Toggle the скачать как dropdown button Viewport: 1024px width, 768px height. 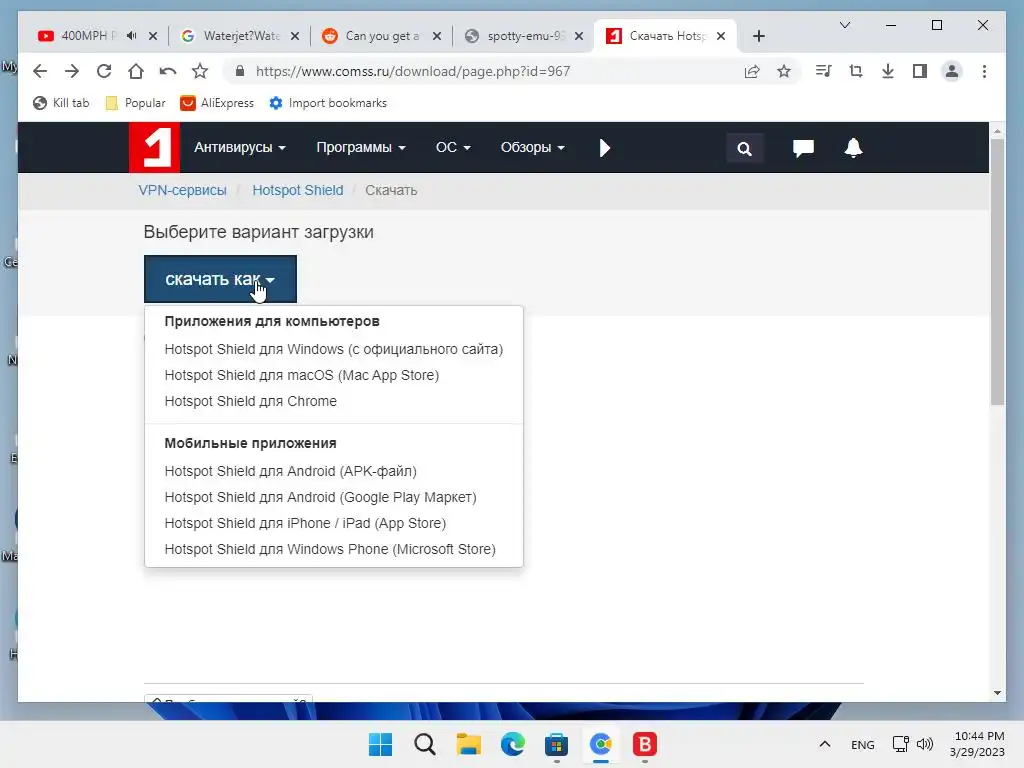point(220,279)
